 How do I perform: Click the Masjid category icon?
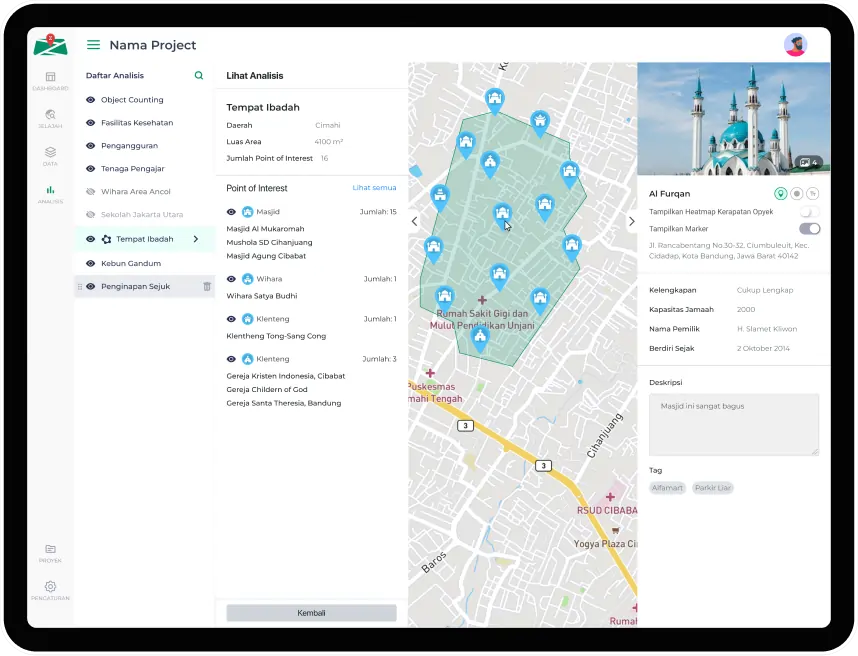tap(248, 212)
